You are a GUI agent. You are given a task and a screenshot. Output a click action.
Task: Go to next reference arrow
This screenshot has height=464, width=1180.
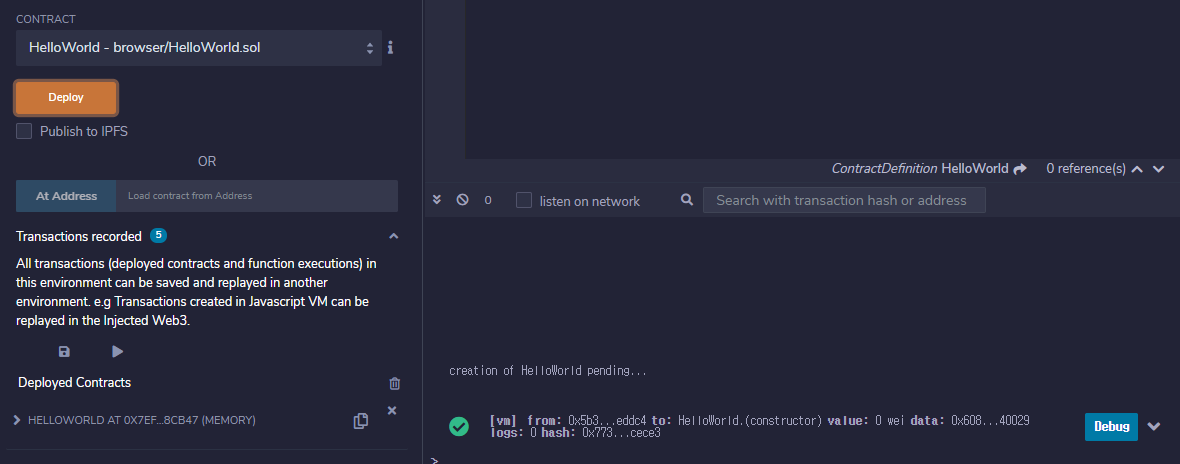pos(1158,169)
